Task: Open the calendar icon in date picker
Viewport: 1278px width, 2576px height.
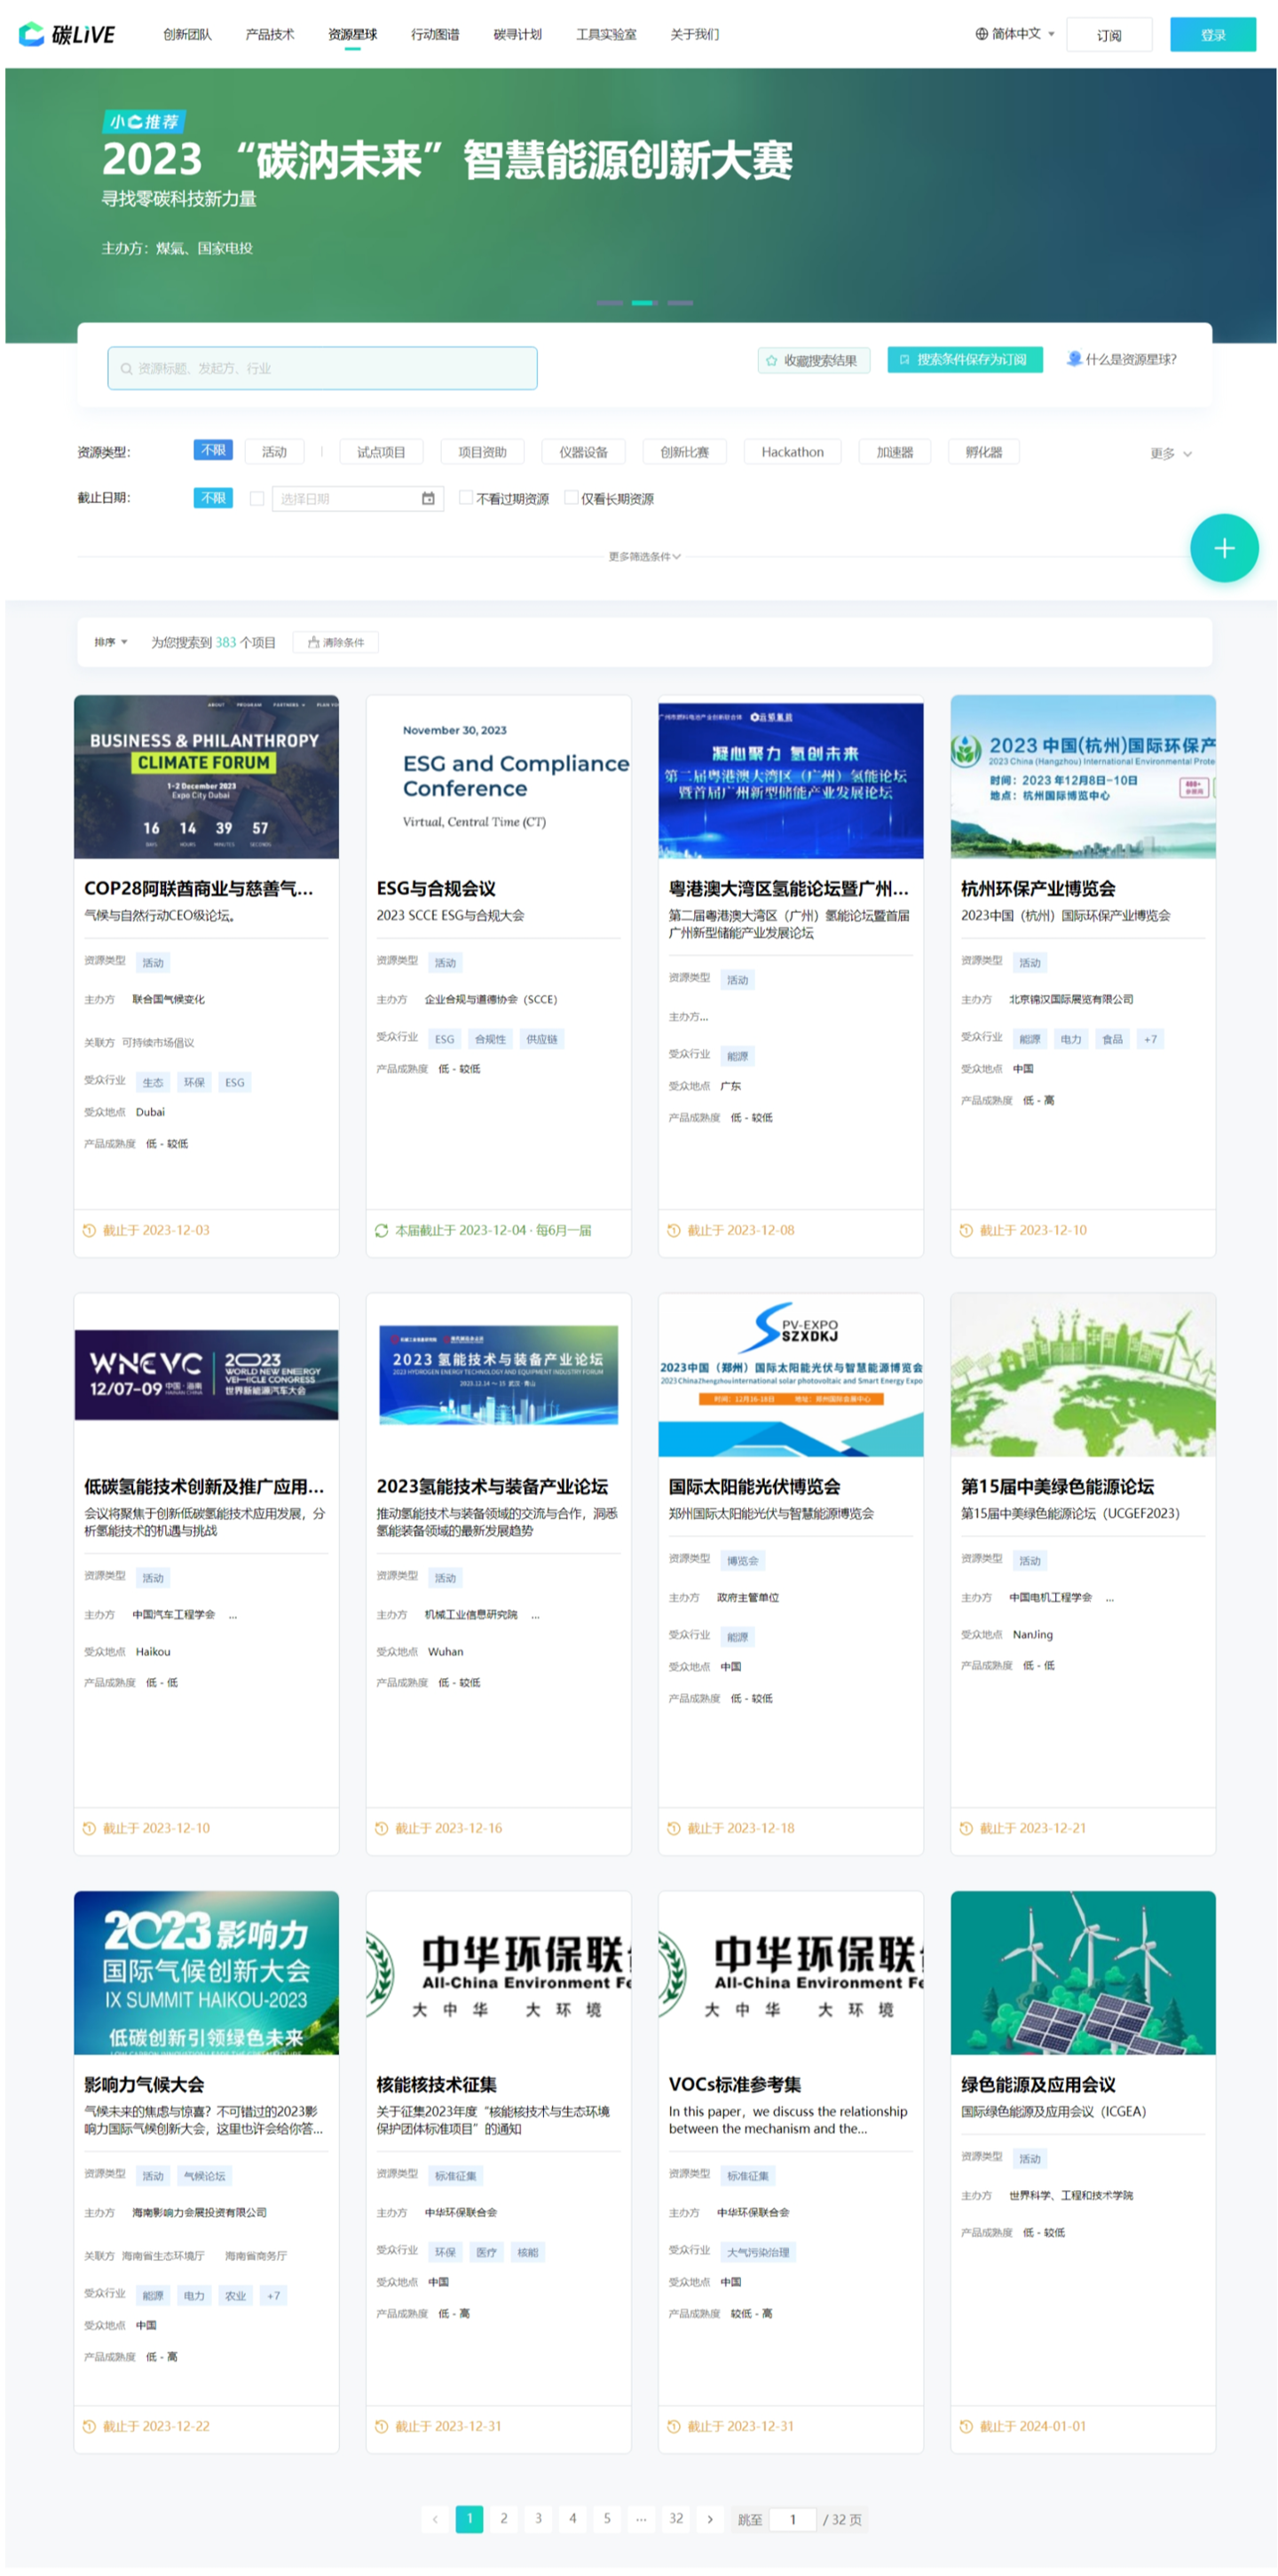Action: pos(428,498)
